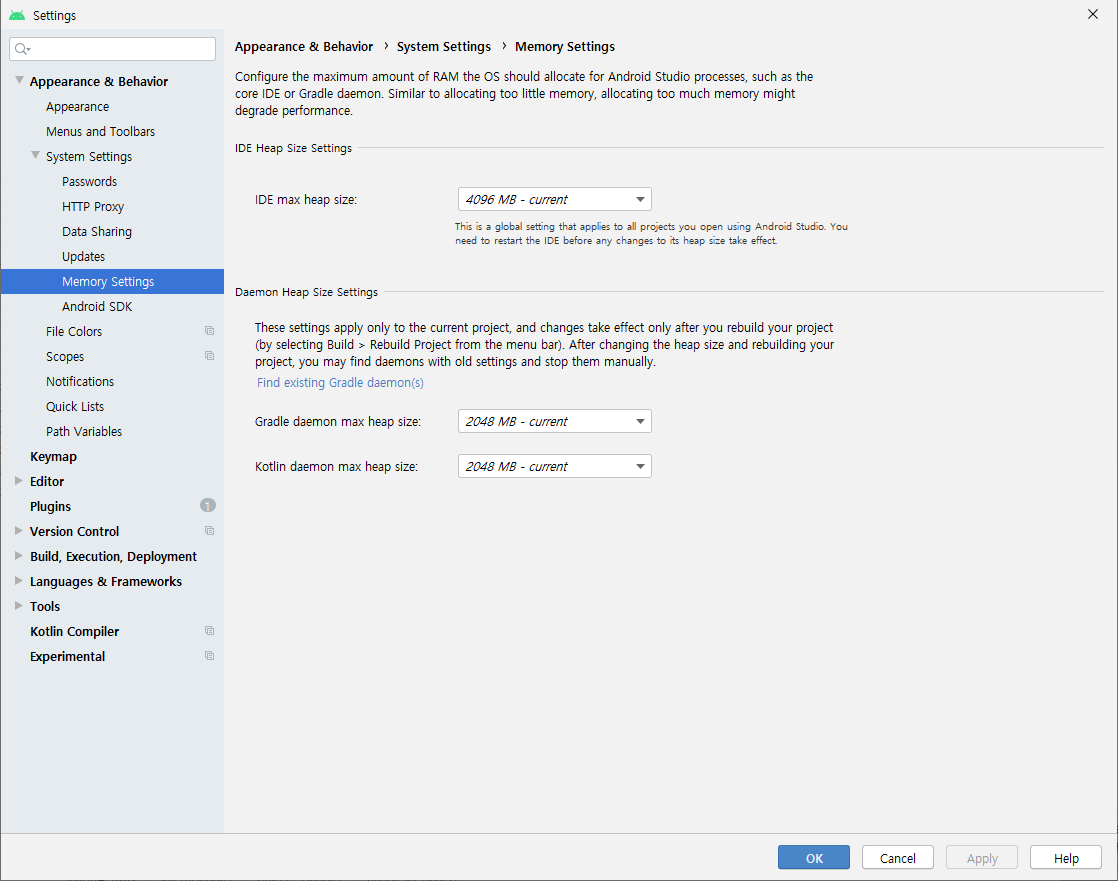Viewport: 1118px width, 881px height.
Task: Click the Plugins update count badge
Action: (x=207, y=505)
